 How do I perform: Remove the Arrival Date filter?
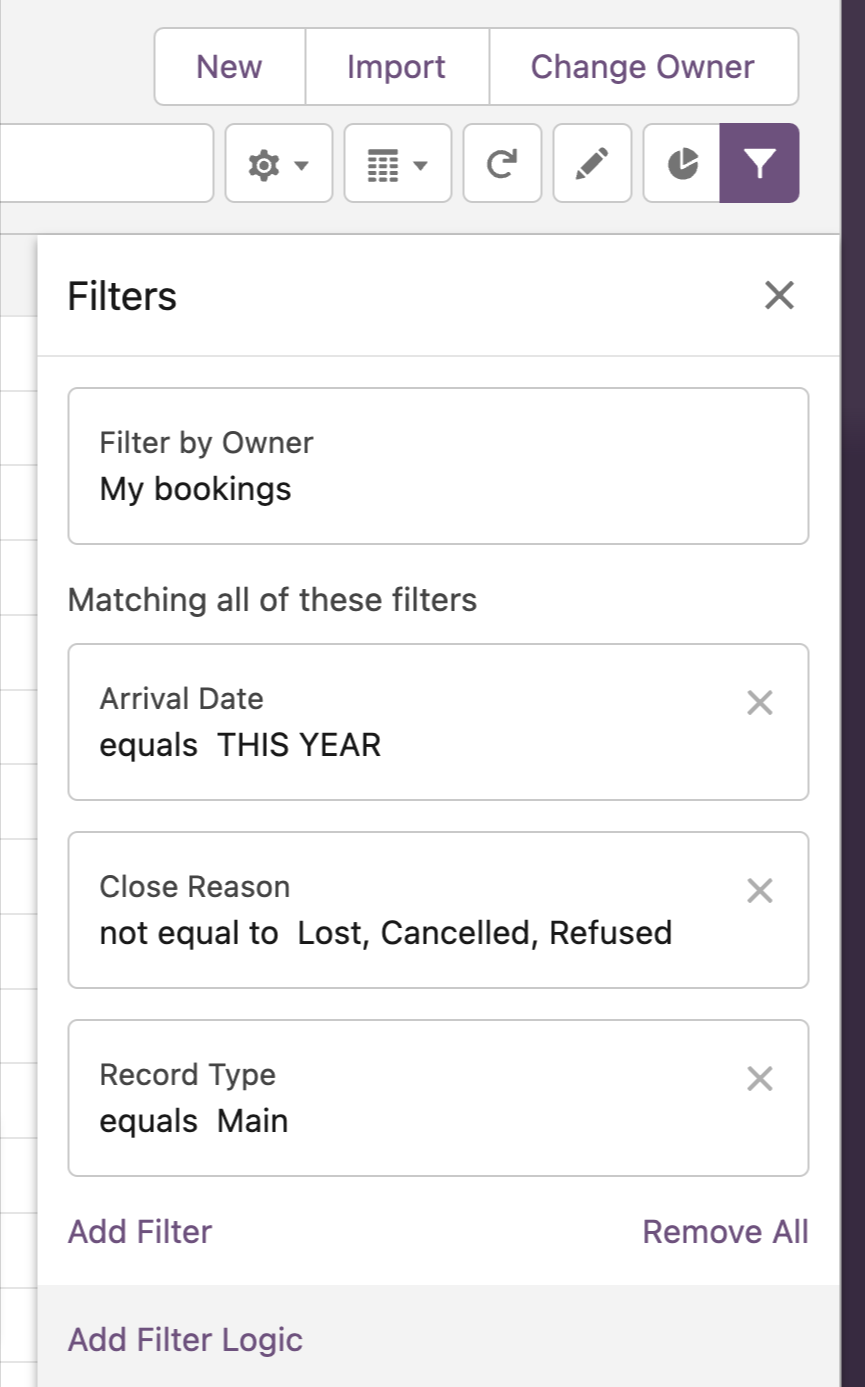(x=760, y=703)
